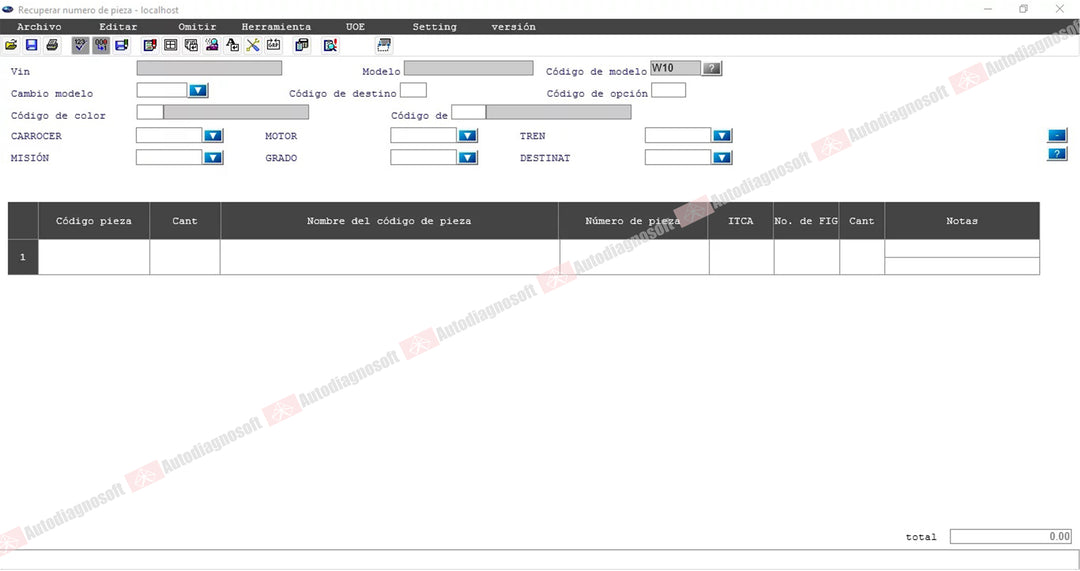Click the No. de FIG column header

click(x=807, y=221)
